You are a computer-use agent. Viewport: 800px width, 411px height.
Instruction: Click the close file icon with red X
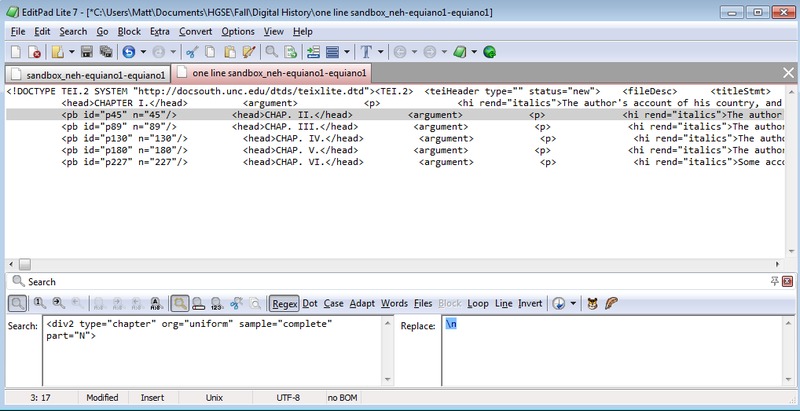click(x=34, y=52)
